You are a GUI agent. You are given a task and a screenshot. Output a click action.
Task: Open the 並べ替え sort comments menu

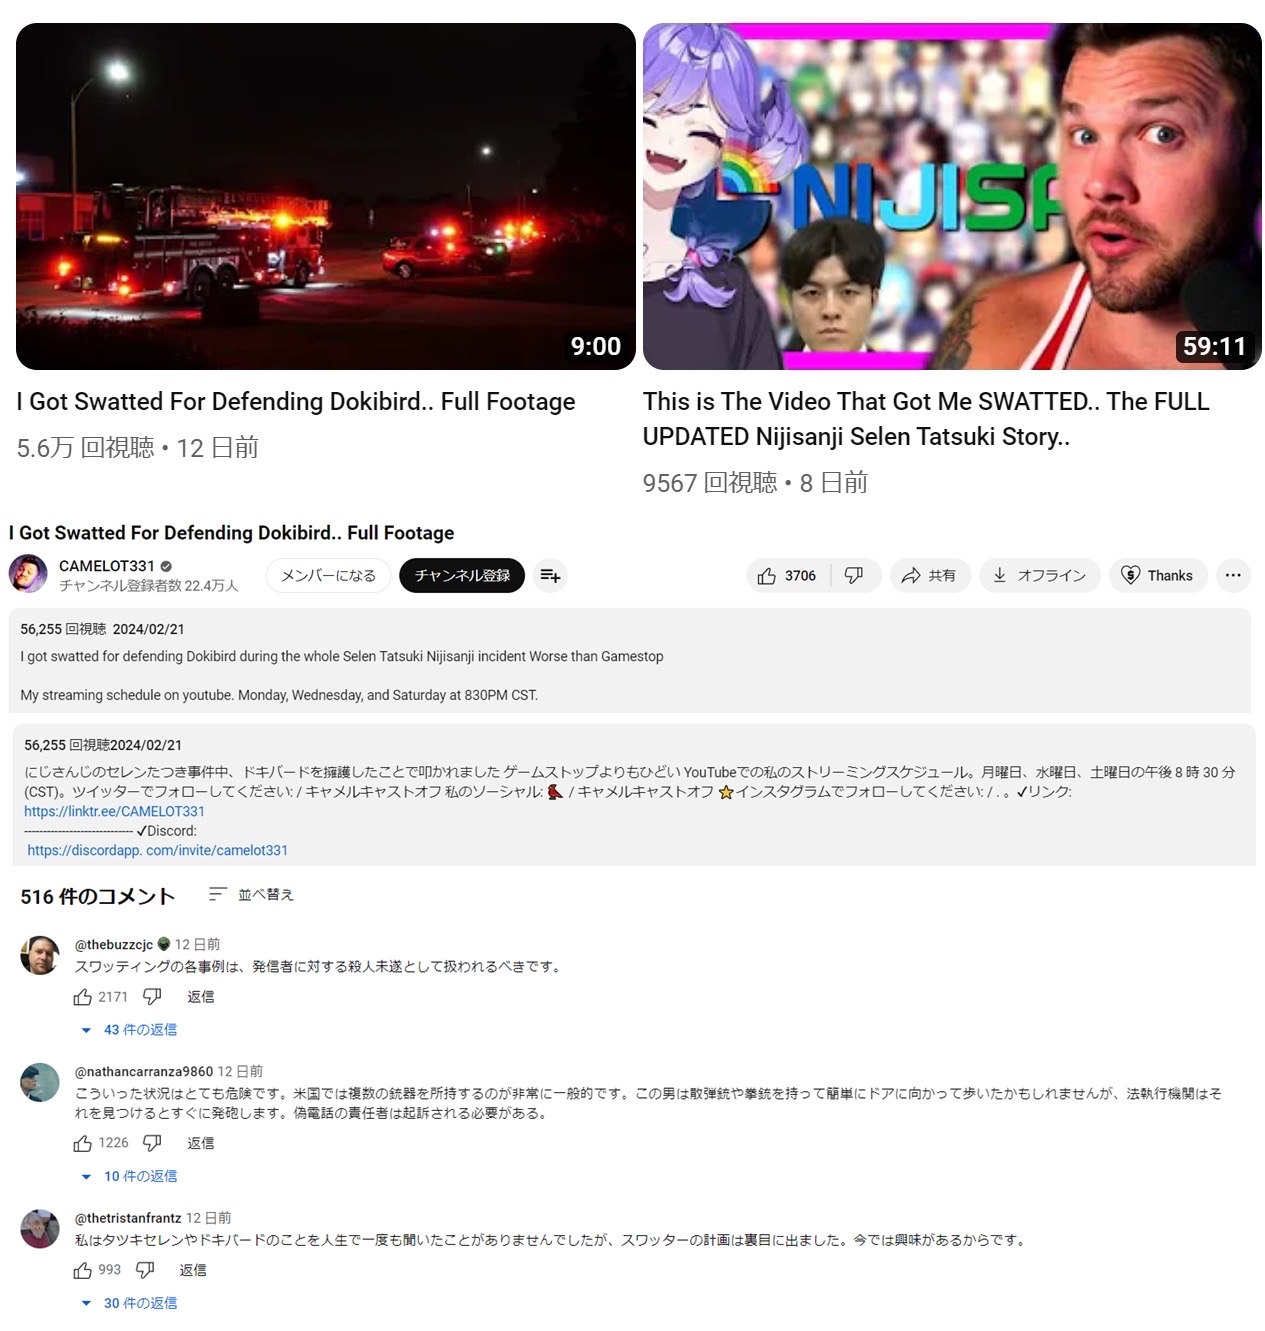251,895
